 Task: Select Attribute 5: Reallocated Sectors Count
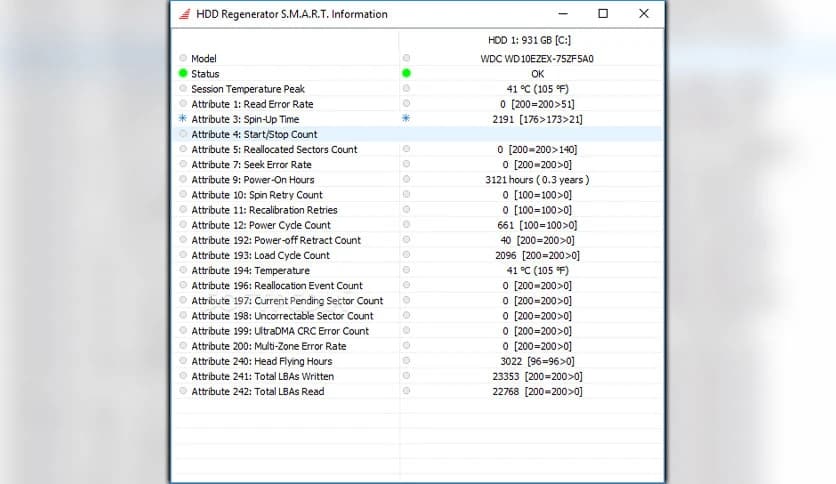(x=275, y=150)
